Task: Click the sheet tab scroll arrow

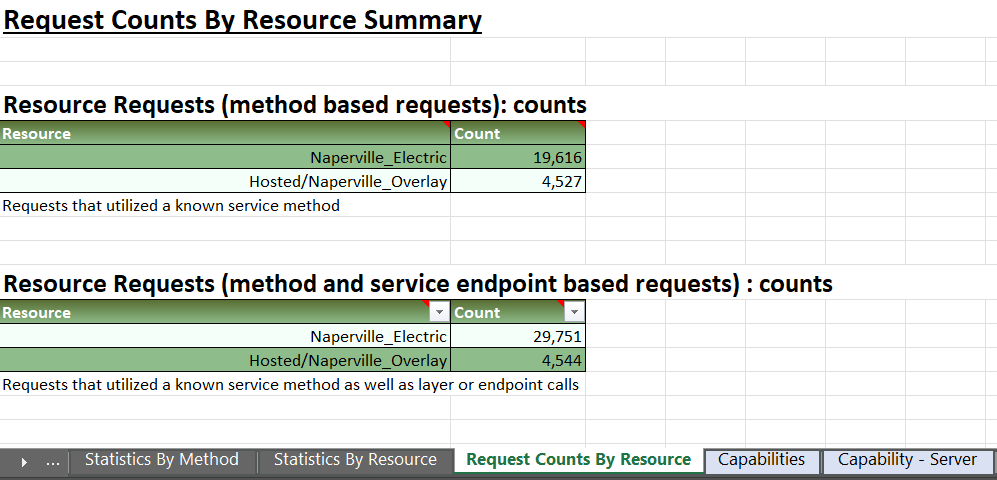Action: point(24,462)
